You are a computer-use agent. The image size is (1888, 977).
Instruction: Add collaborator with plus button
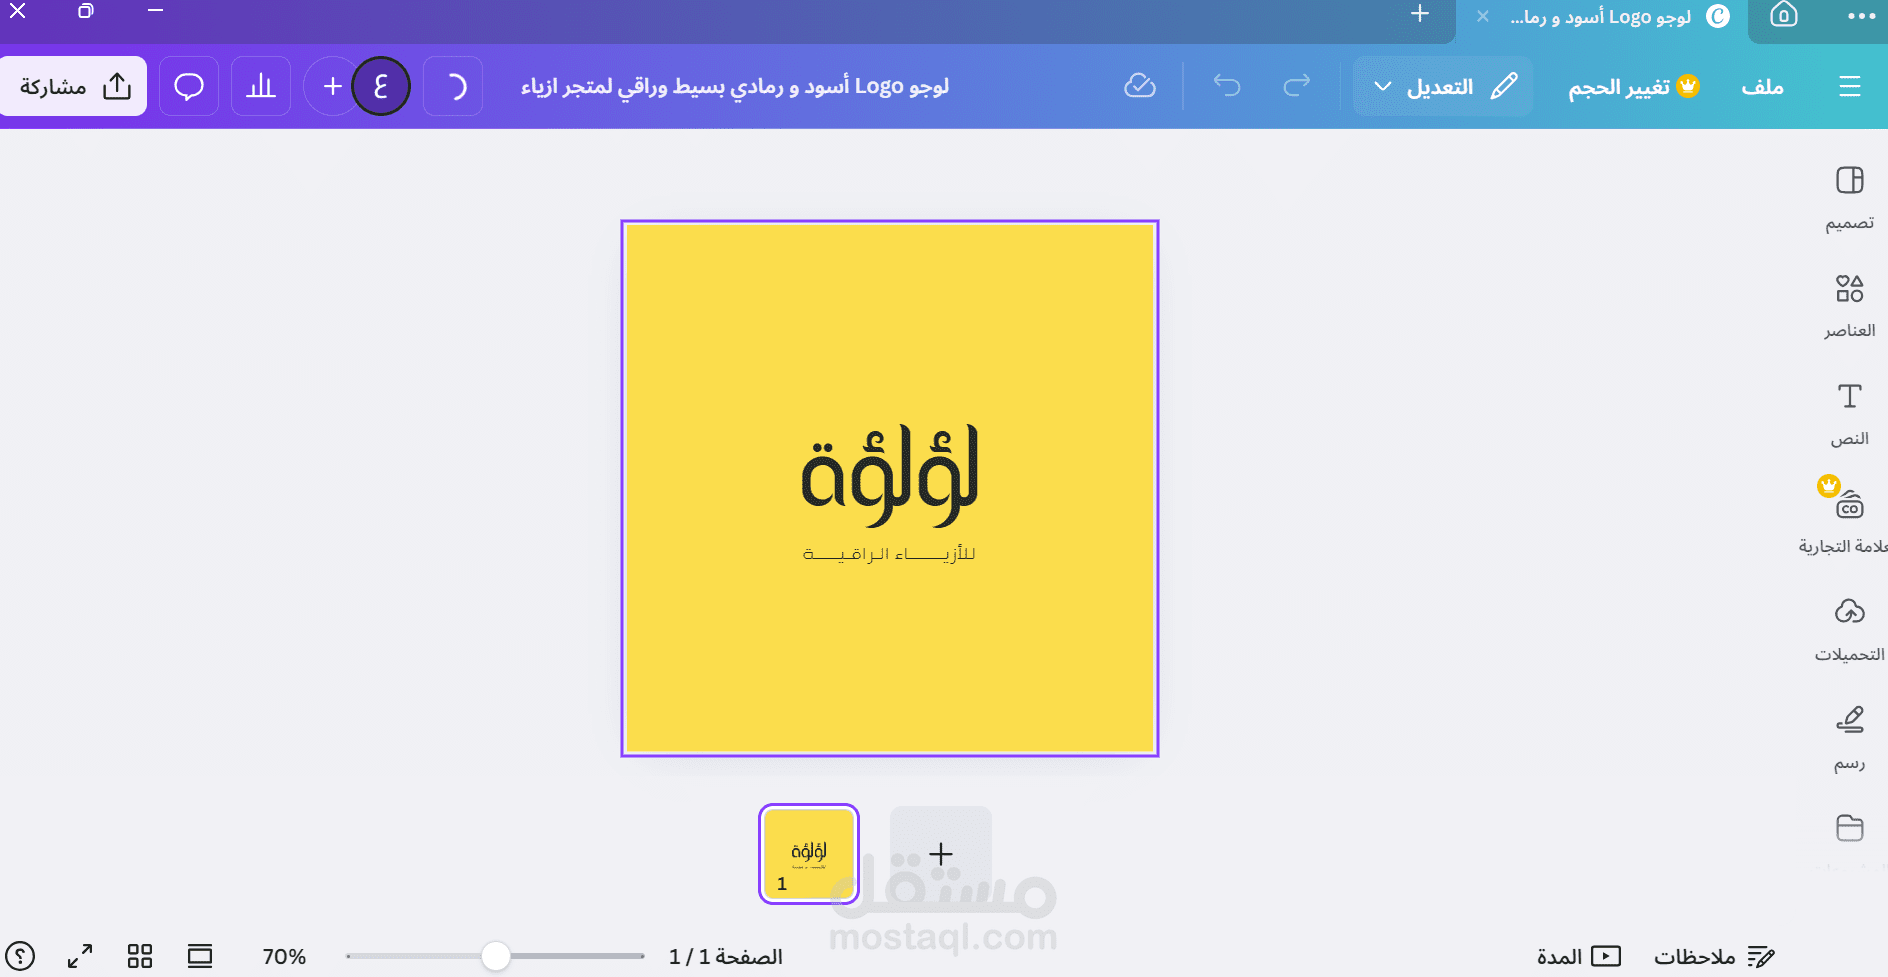[x=332, y=87]
